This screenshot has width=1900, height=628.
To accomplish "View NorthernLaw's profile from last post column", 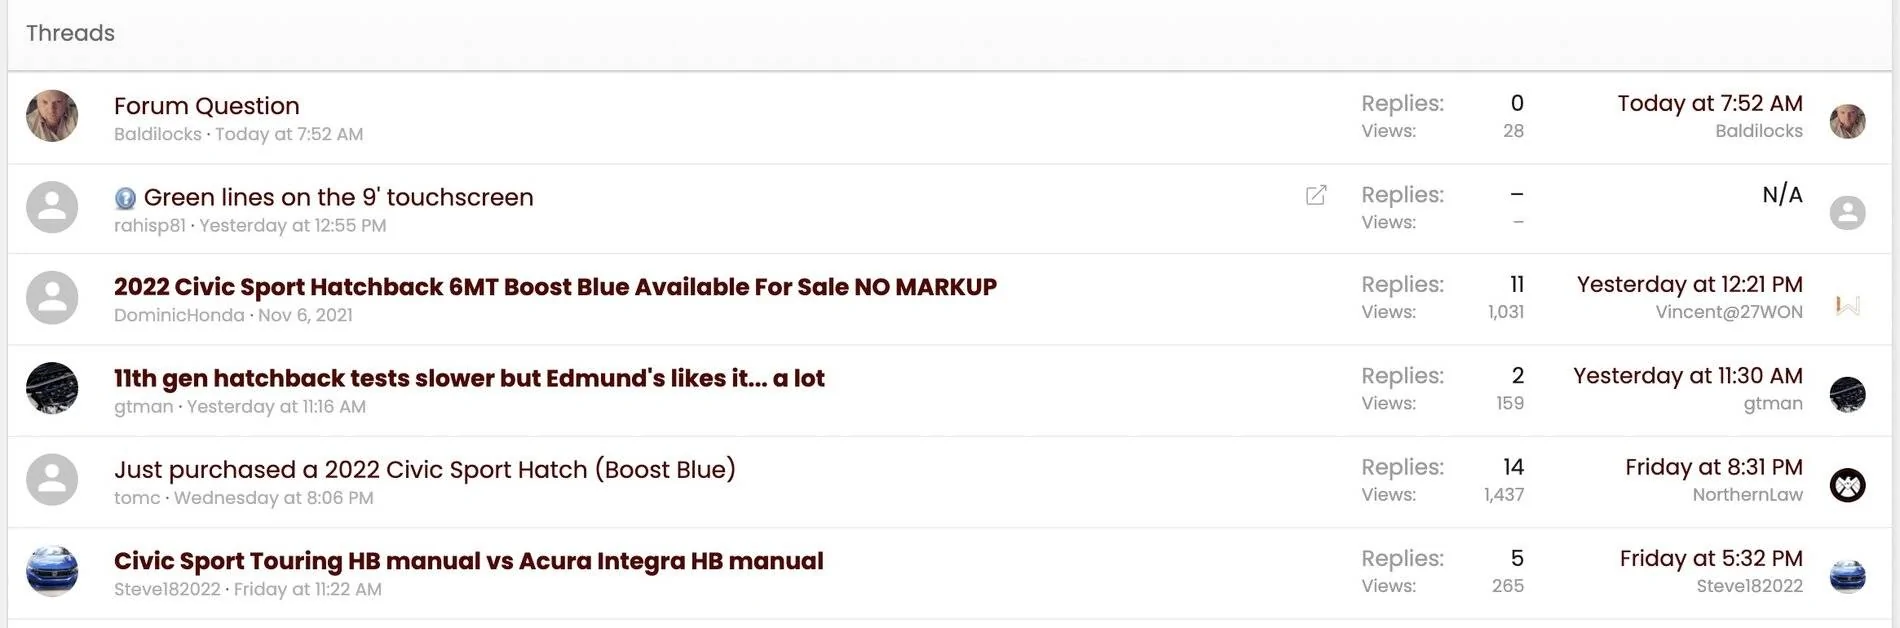I will (1747, 495).
